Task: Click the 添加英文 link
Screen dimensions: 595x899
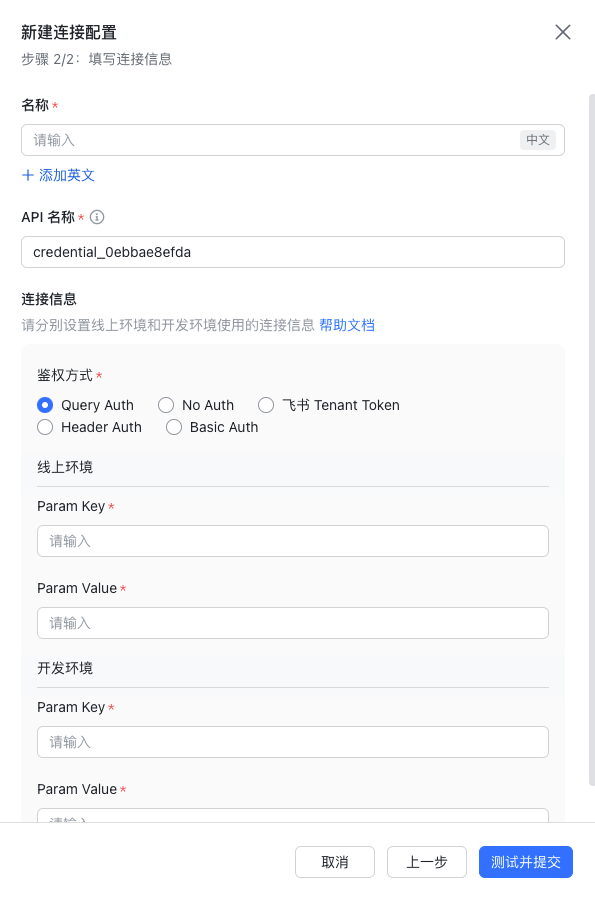Action: pos(66,175)
